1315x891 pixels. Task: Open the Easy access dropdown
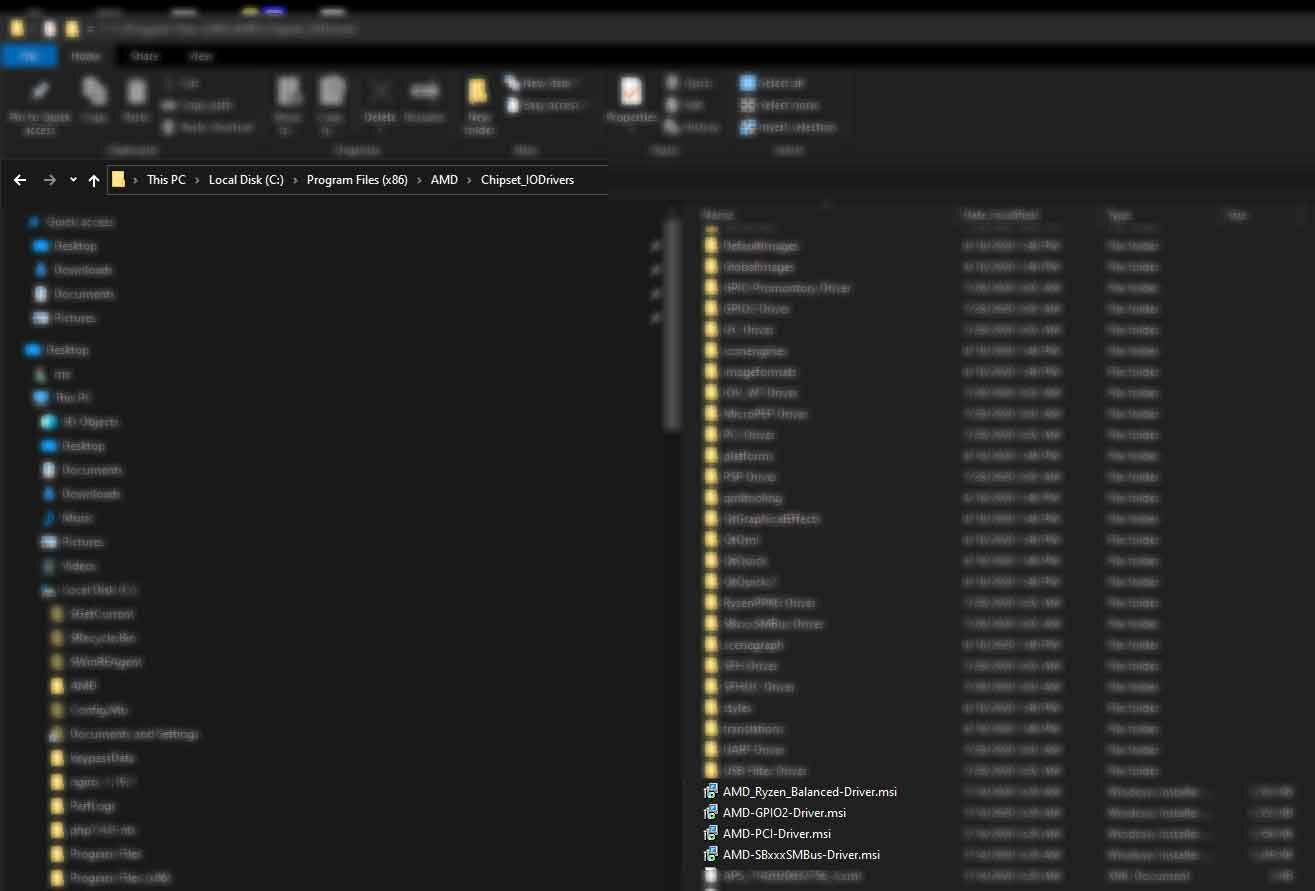point(545,105)
